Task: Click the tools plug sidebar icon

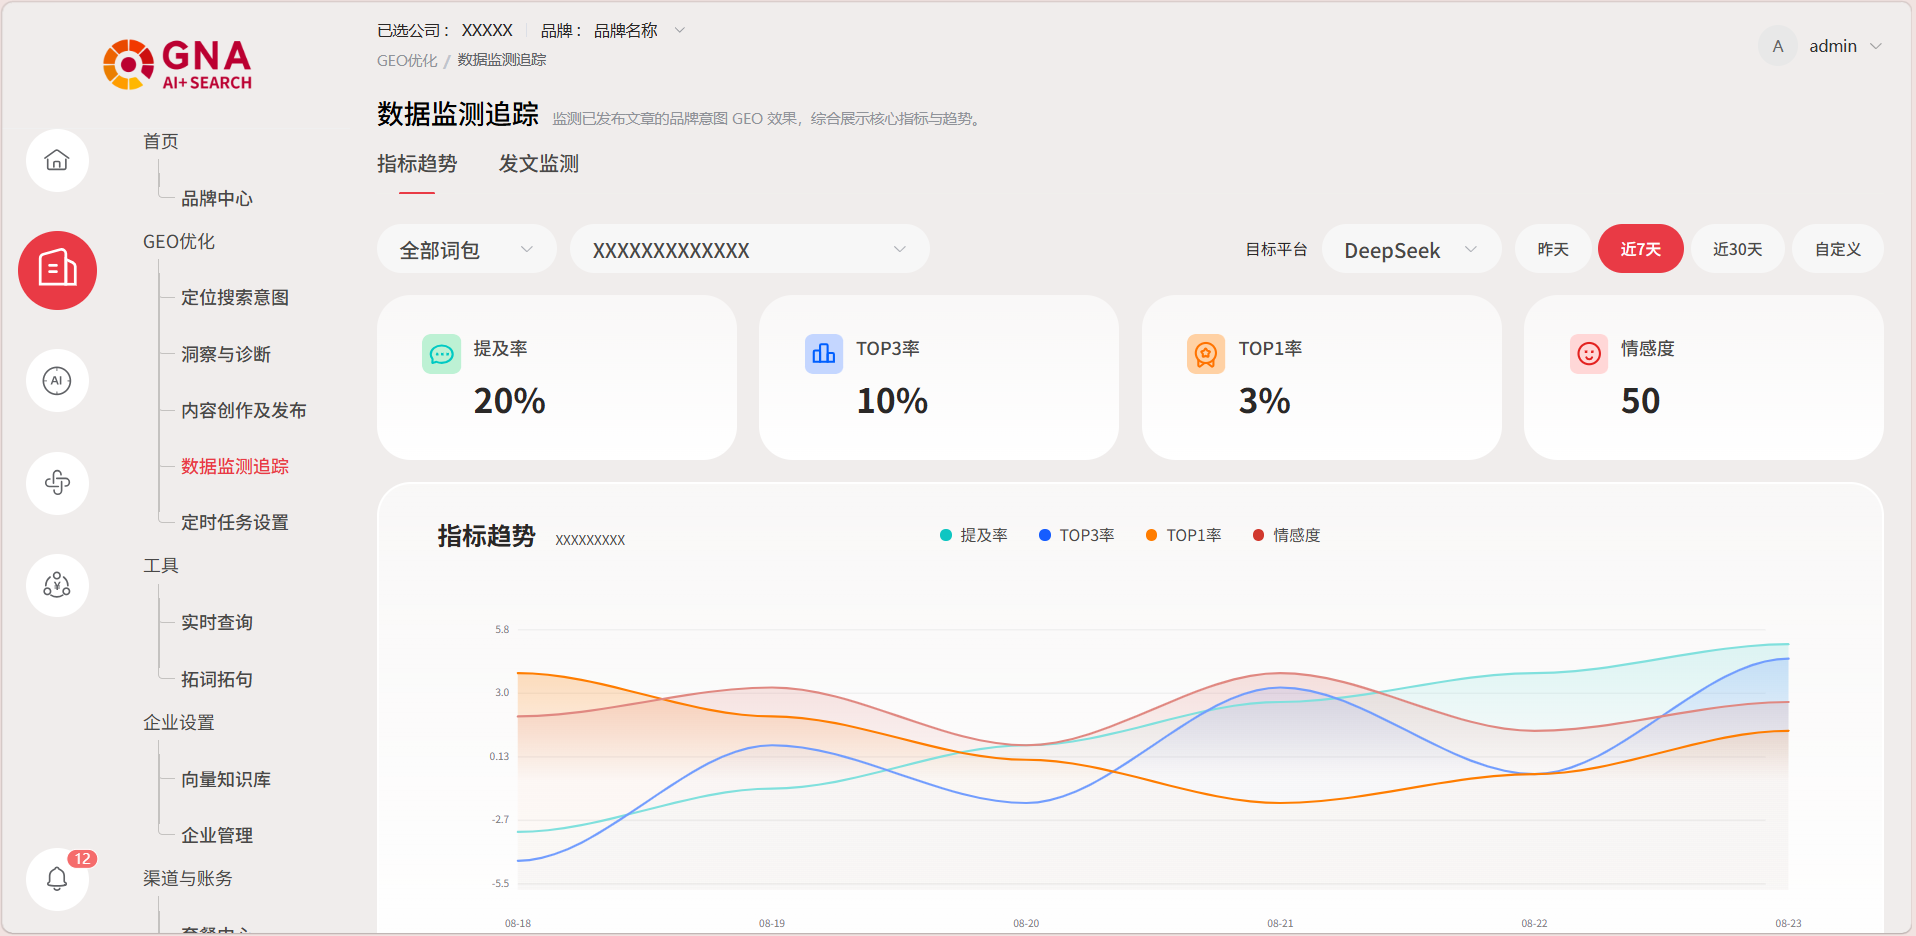Action: 57,483
